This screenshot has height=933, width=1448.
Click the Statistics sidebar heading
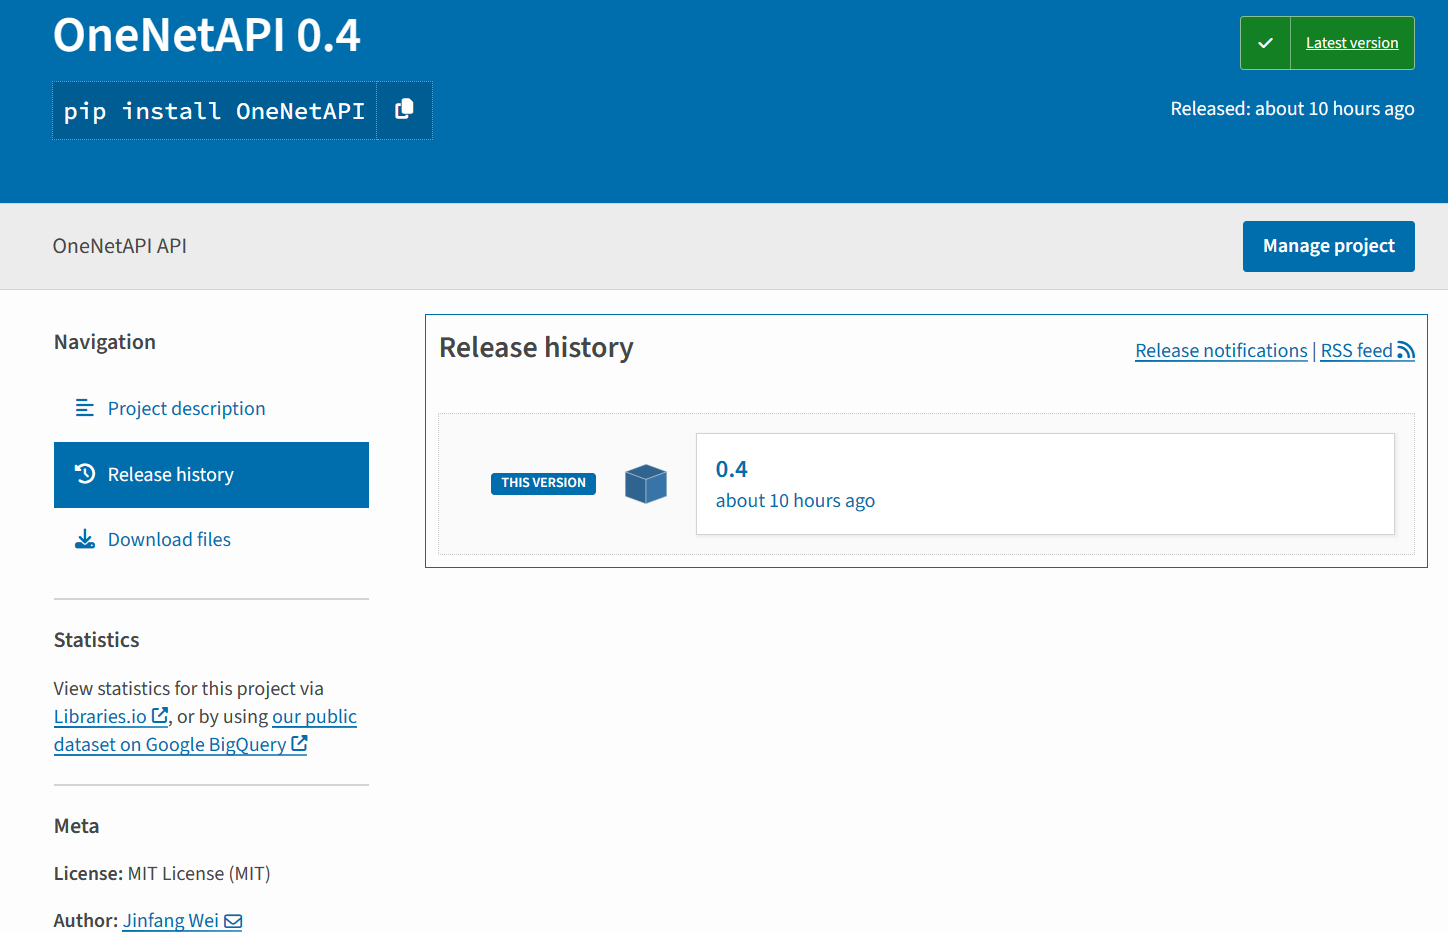97,640
